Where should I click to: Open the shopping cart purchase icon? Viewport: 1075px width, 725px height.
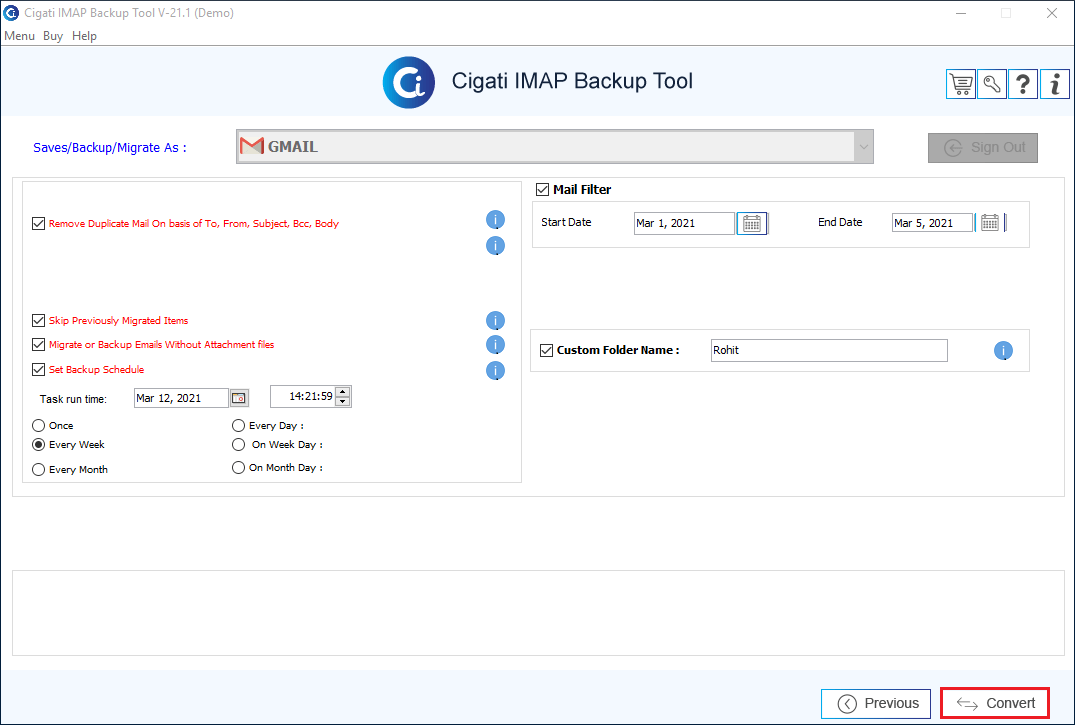coord(961,84)
